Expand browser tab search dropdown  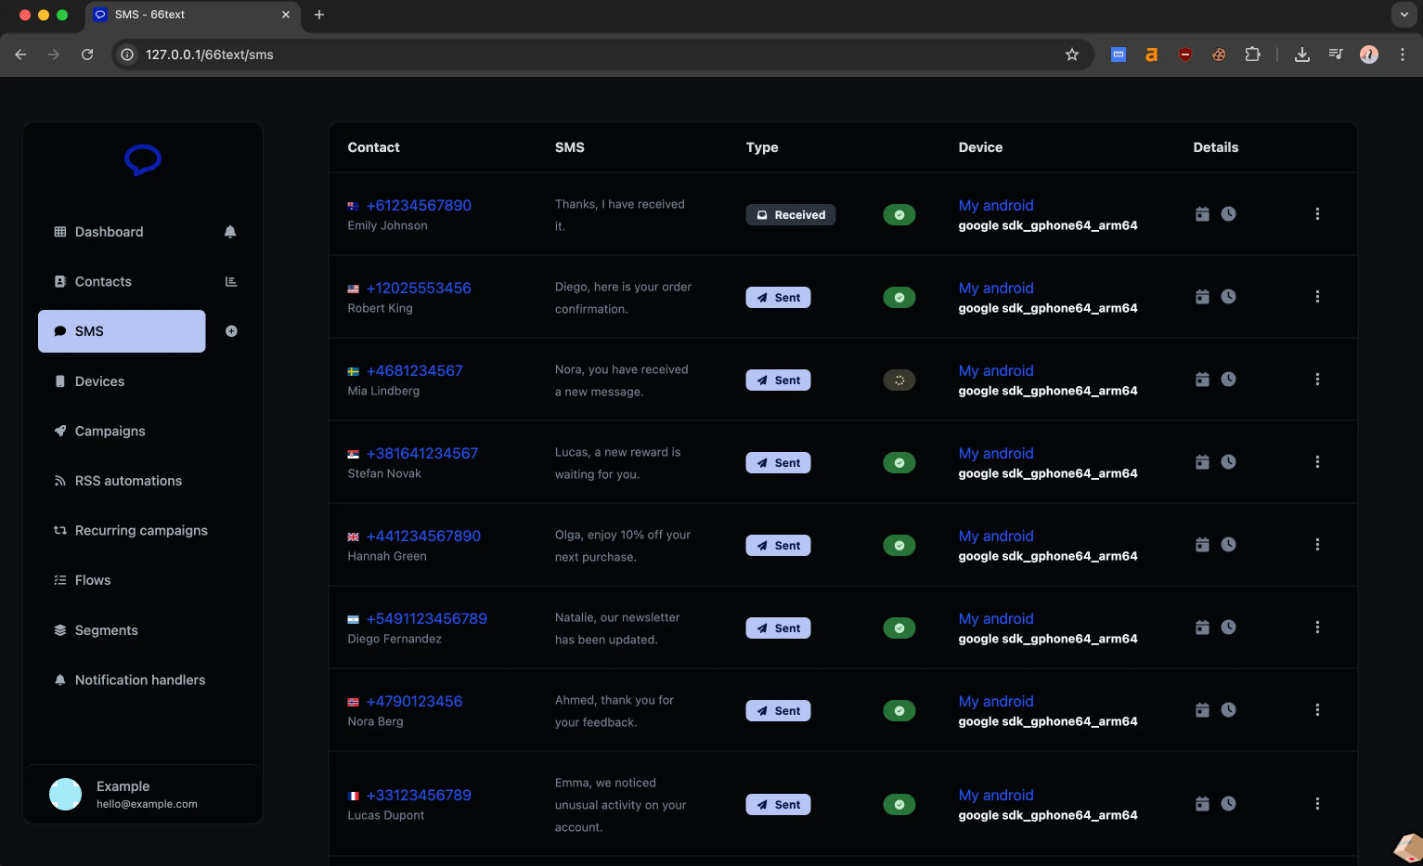(x=1404, y=15)
